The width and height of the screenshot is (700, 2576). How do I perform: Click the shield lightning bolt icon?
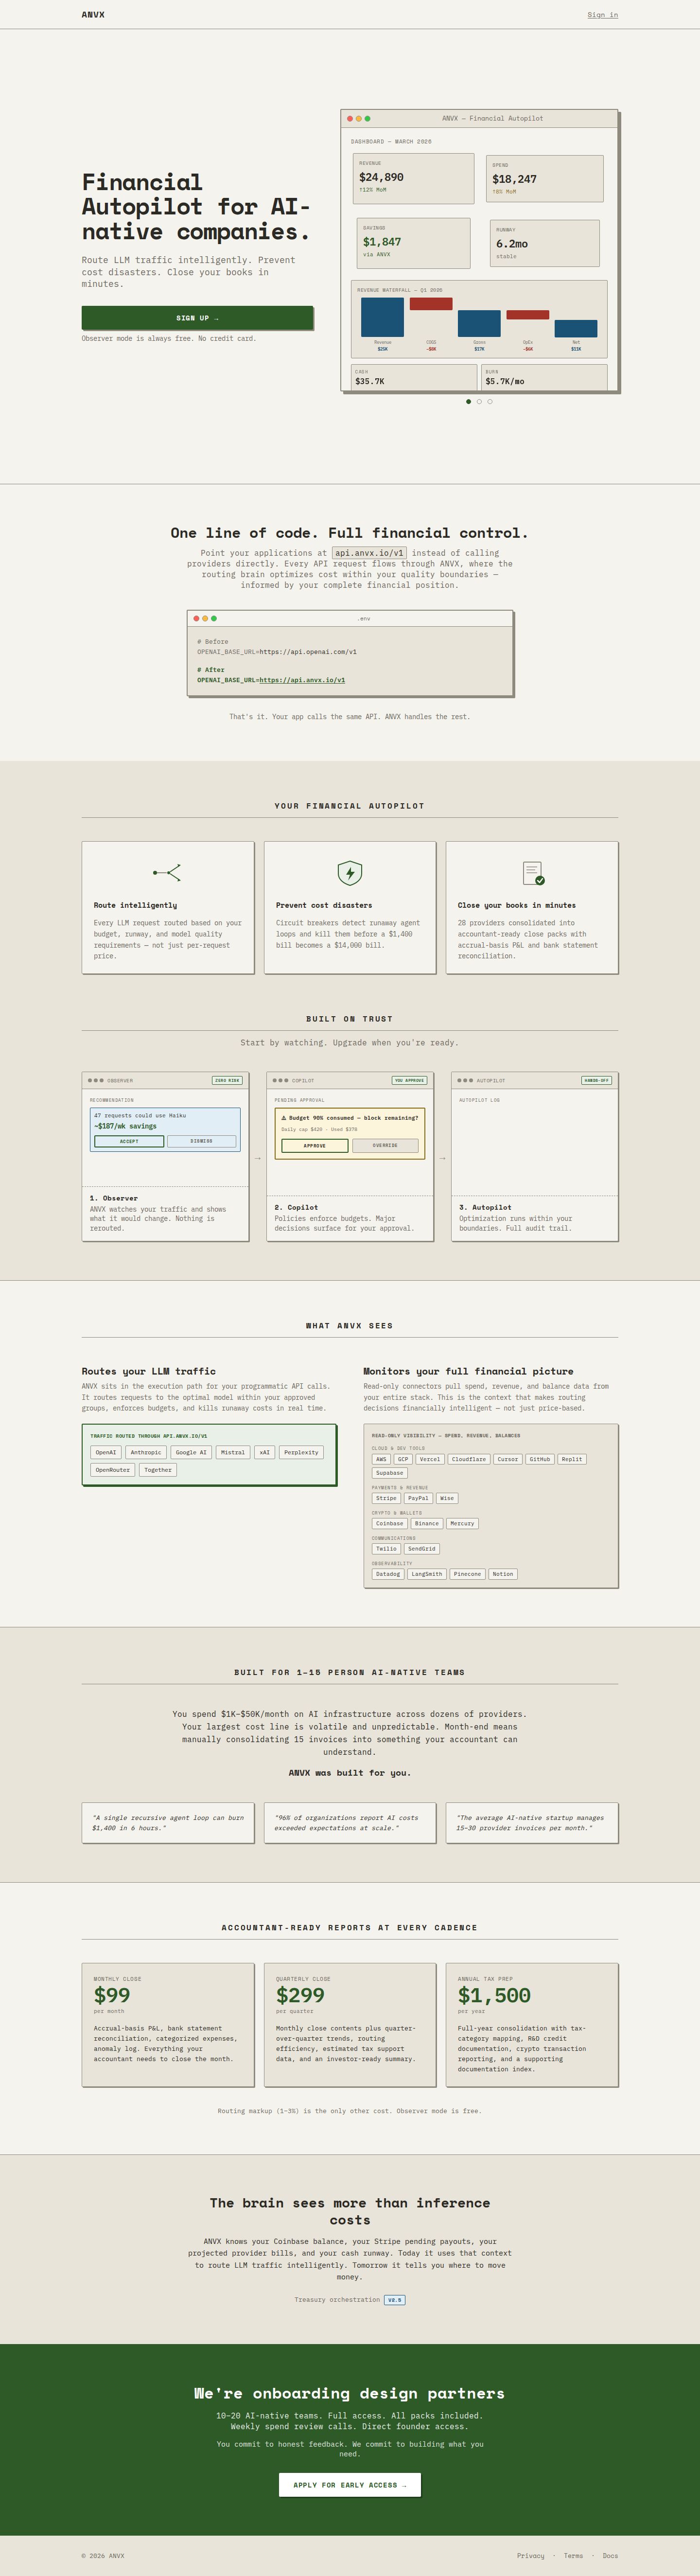350,872
